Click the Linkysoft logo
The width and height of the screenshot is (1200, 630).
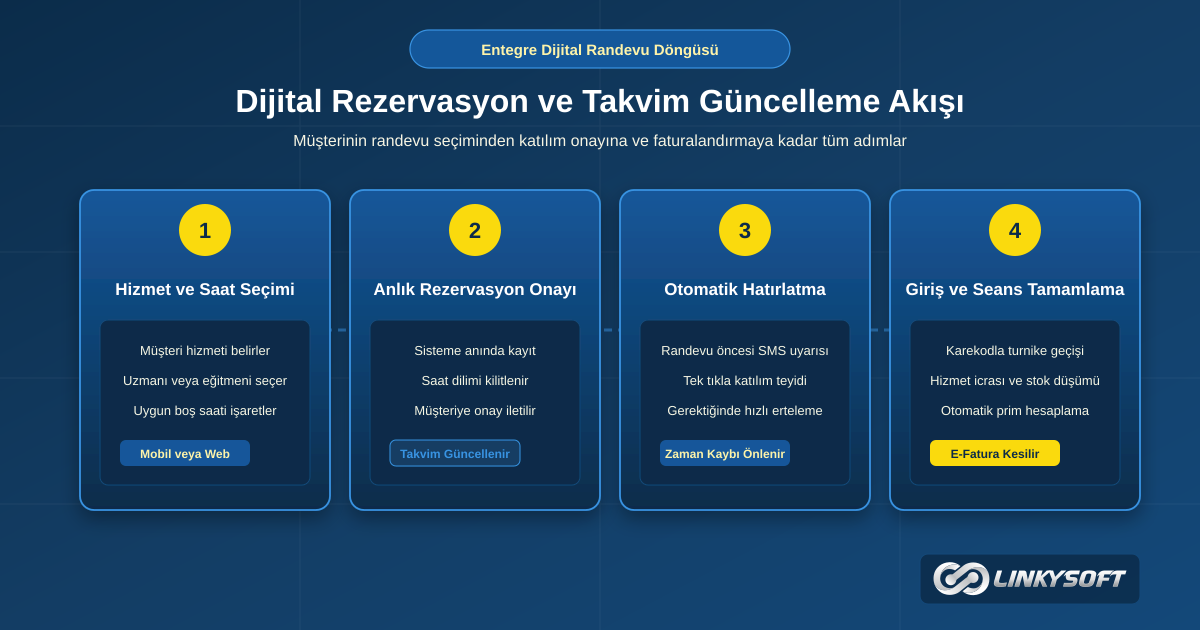click(1030, 579)
